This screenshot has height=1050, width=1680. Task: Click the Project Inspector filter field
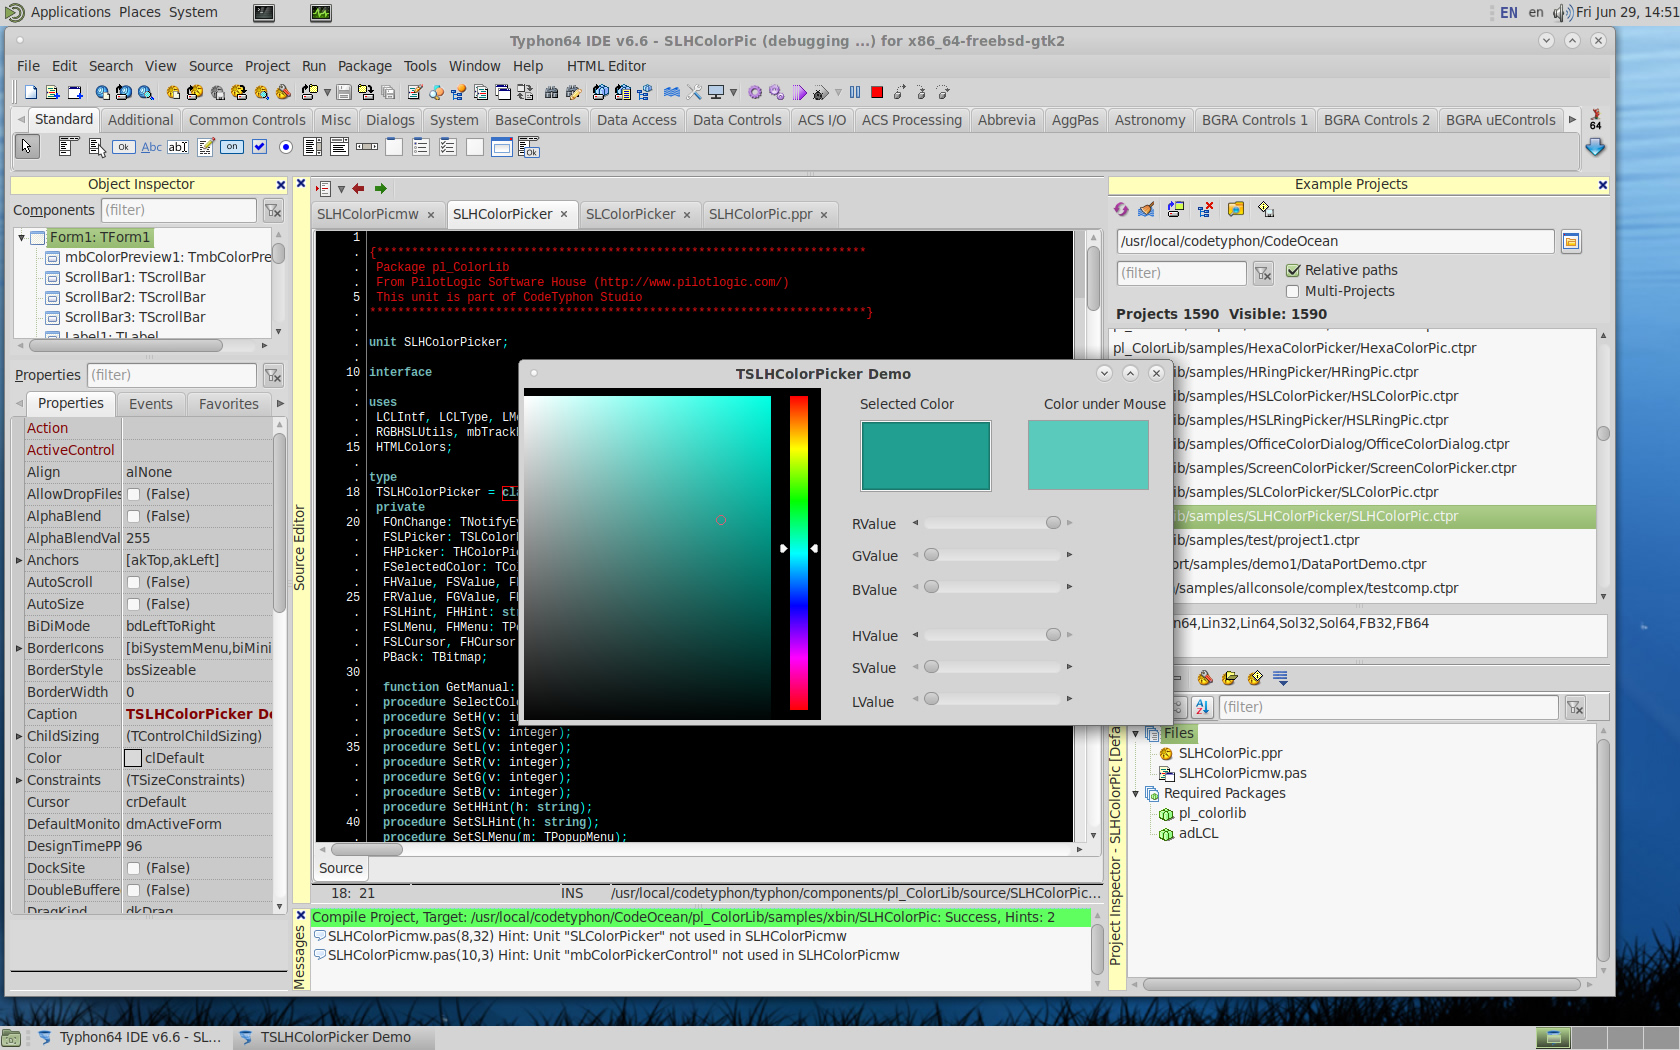click(x=1388, y=707)
